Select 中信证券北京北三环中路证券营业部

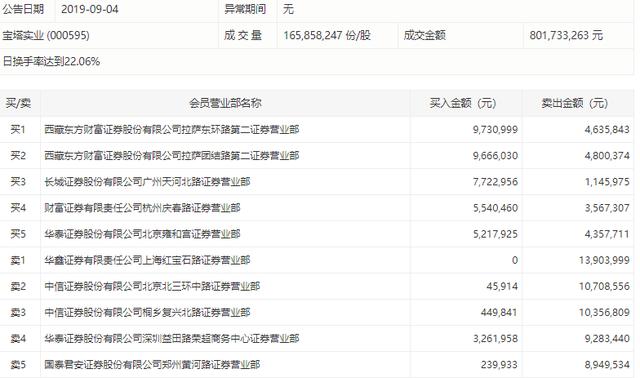pyautogui.click(x=152, y=286)
